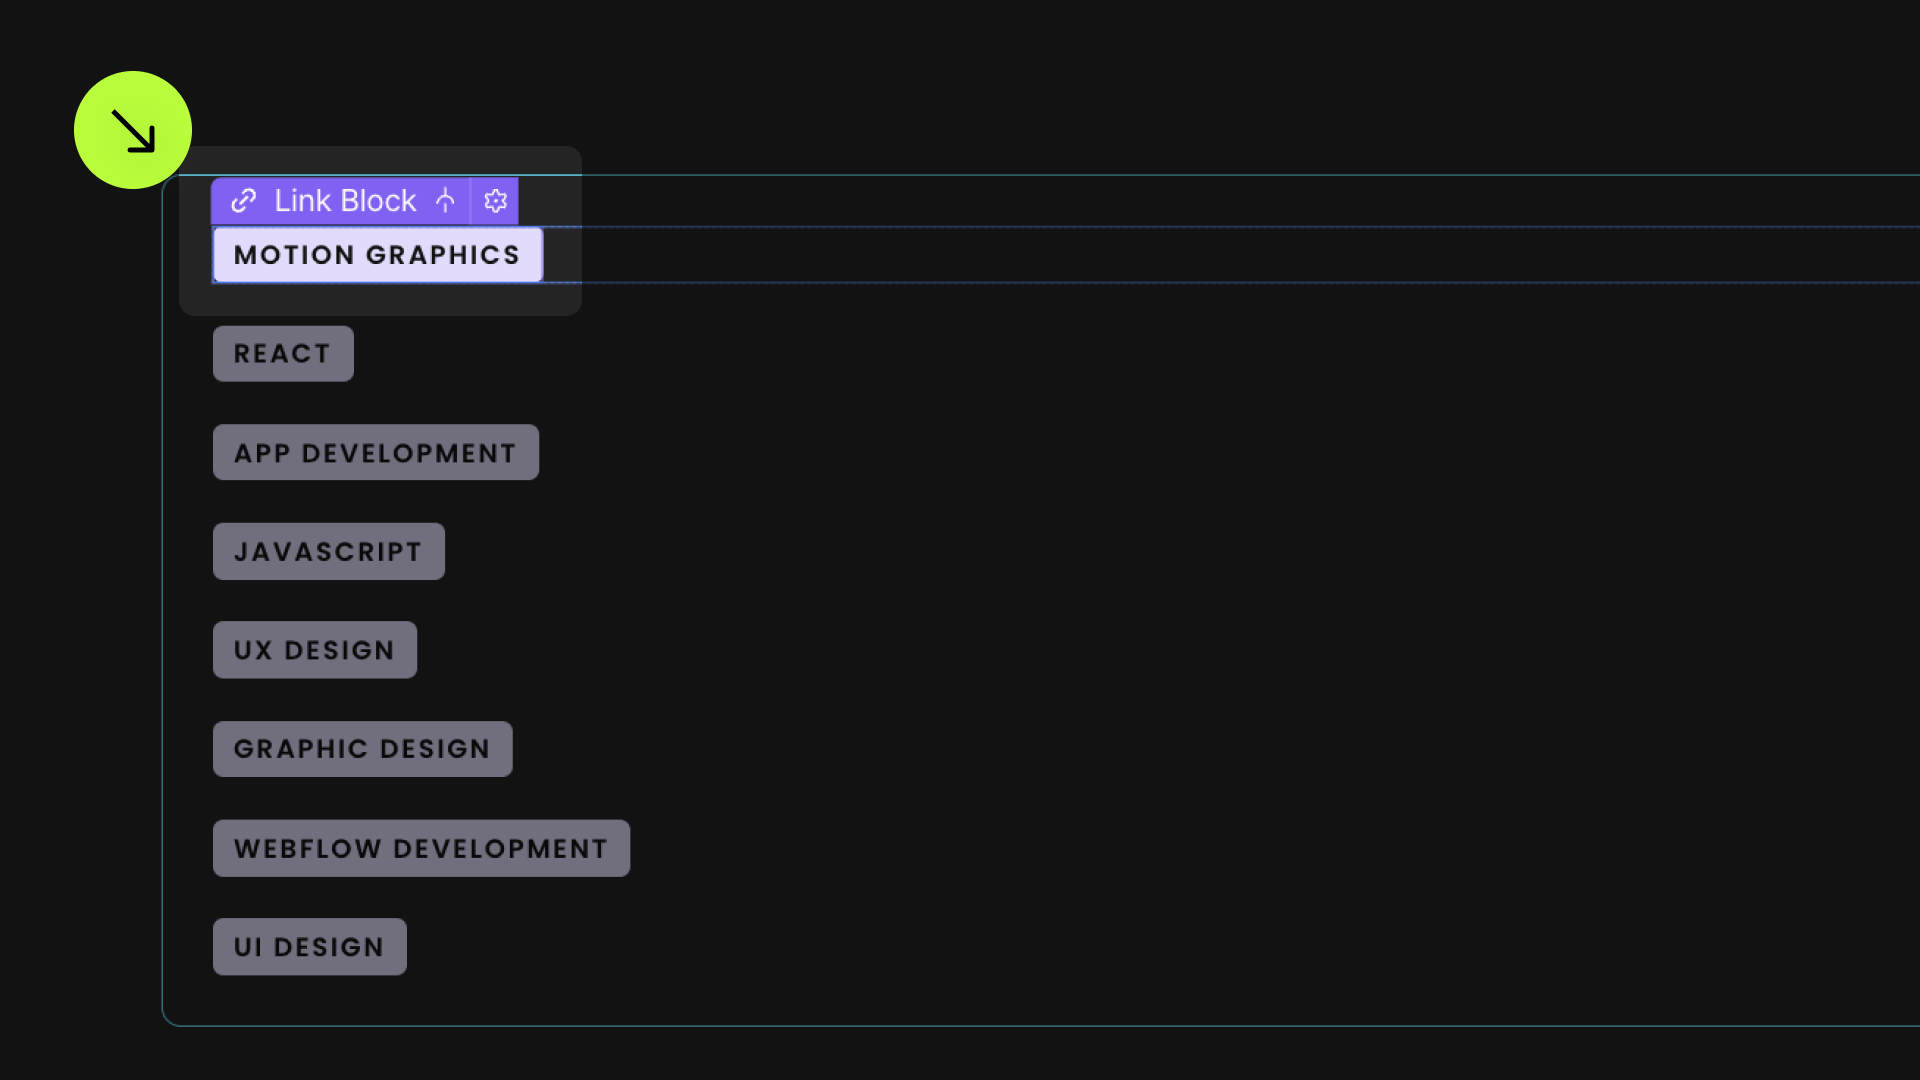Select the WEBFLOW DEVELOPMENT tag
Screen dimensions: 1920x1080
pyautogui.click(x=422, y=849)
